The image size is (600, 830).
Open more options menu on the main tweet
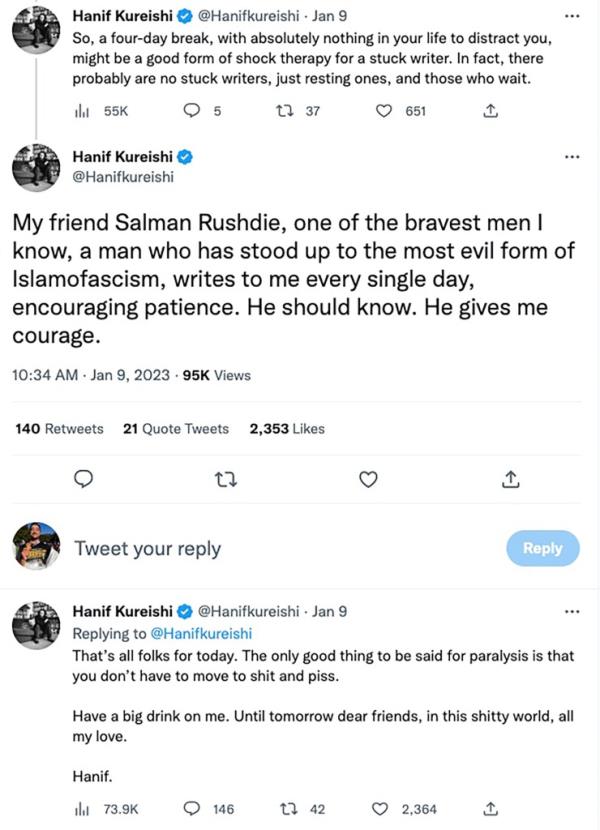coord(572,157)
